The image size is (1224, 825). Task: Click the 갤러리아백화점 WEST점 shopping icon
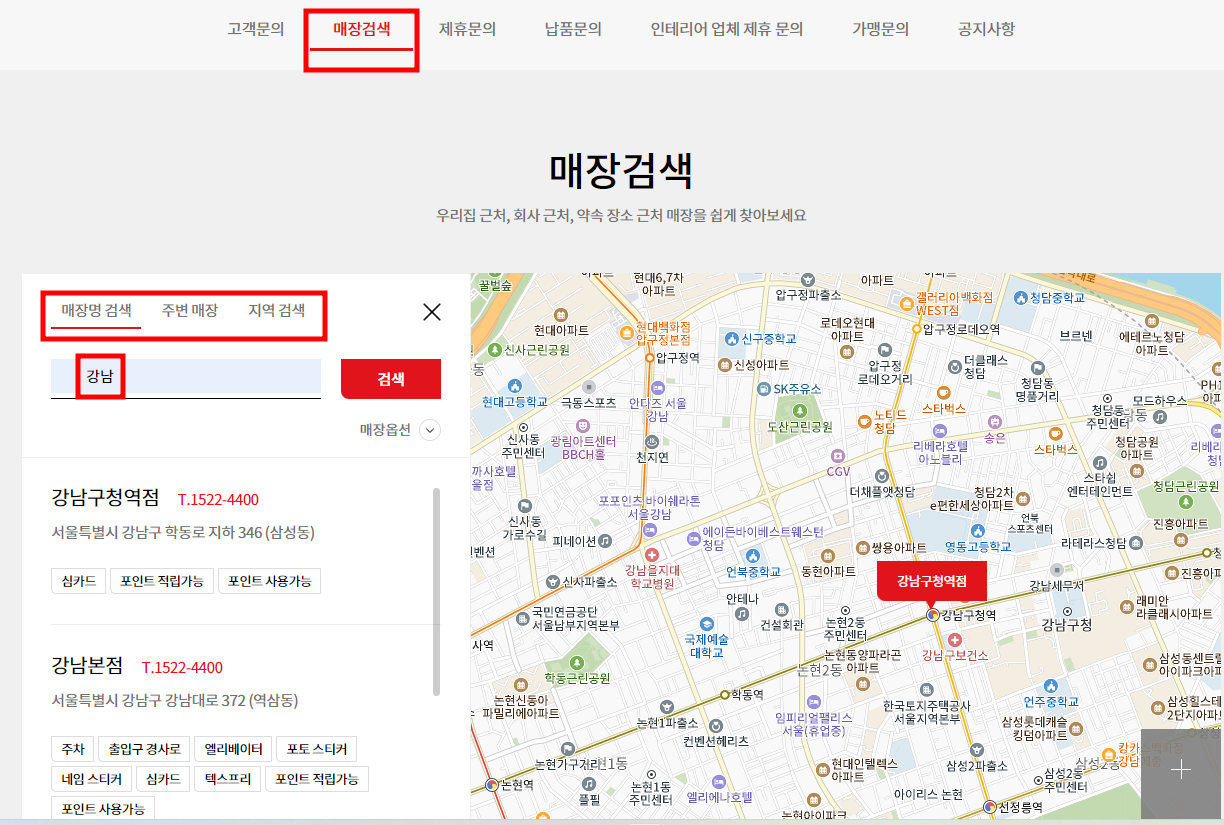point(906,302)
